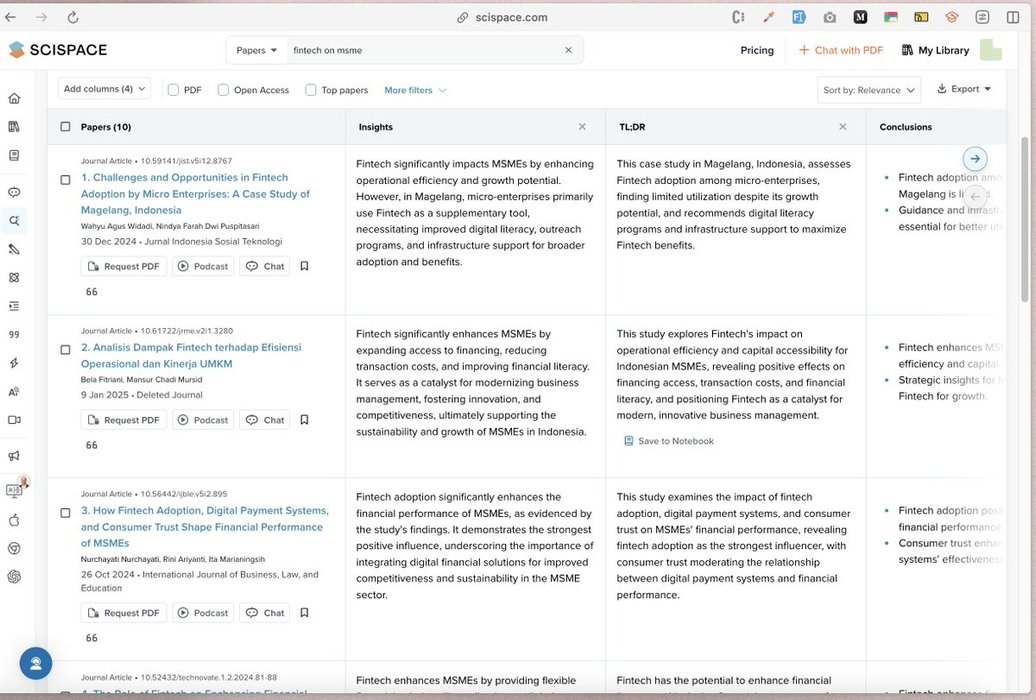Clear the search field with X icon

click(x=568, y=50)
